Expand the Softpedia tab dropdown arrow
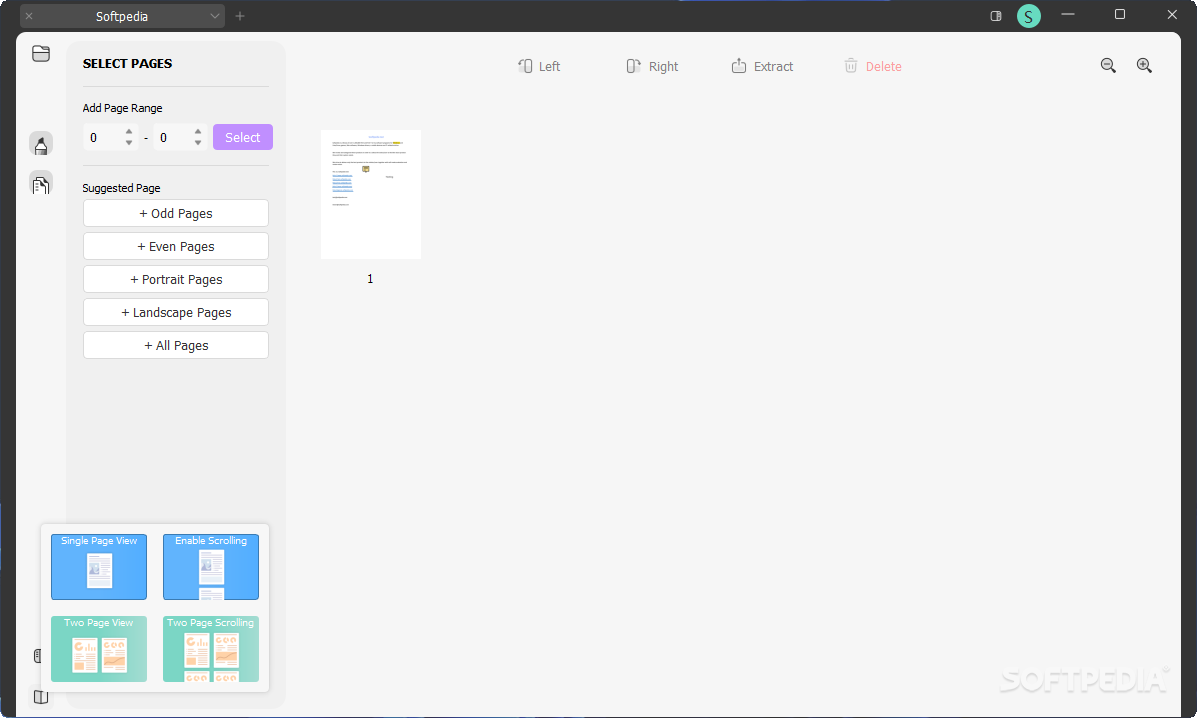This screenshot has height=718, width=1197. point(215,16)
